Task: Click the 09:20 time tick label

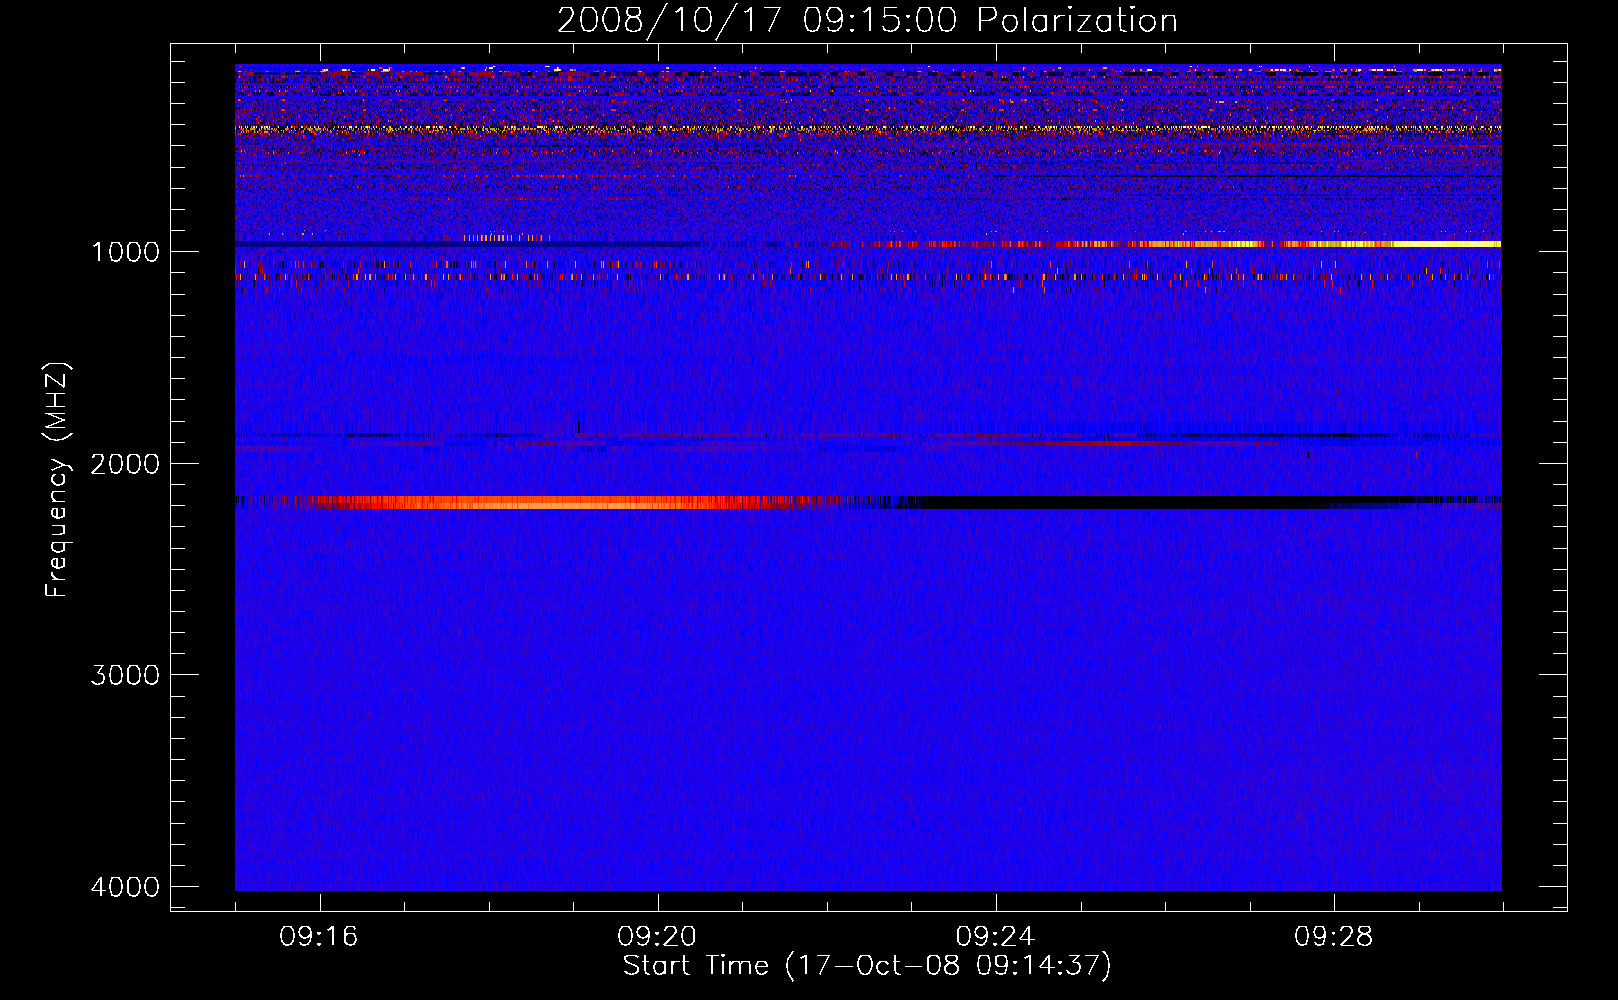Action: (657, 937)
